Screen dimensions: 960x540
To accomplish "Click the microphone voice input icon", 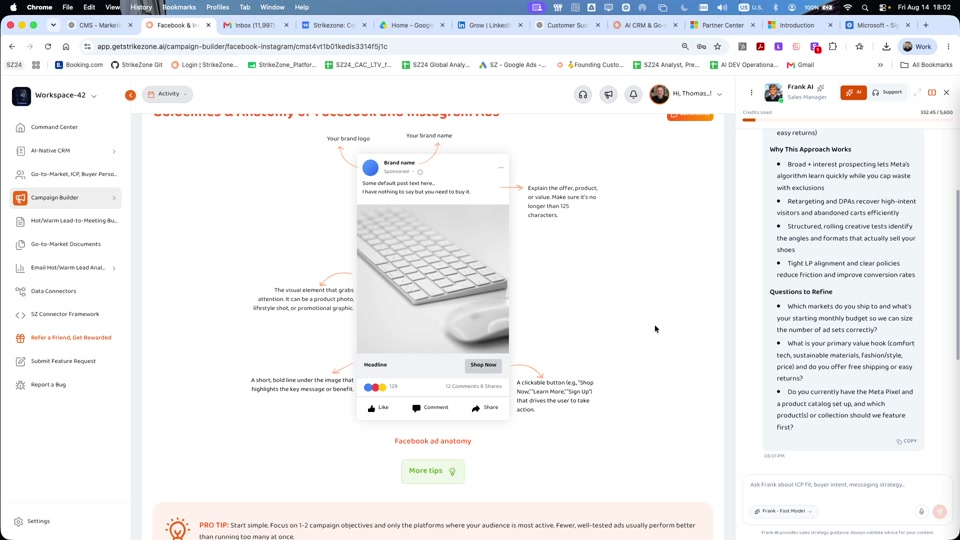I will tap(921, 512).
